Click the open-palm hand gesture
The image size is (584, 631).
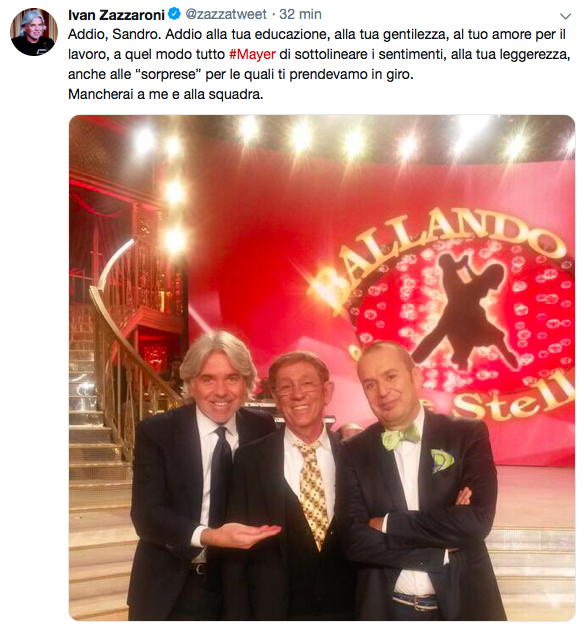click(241, 535)
